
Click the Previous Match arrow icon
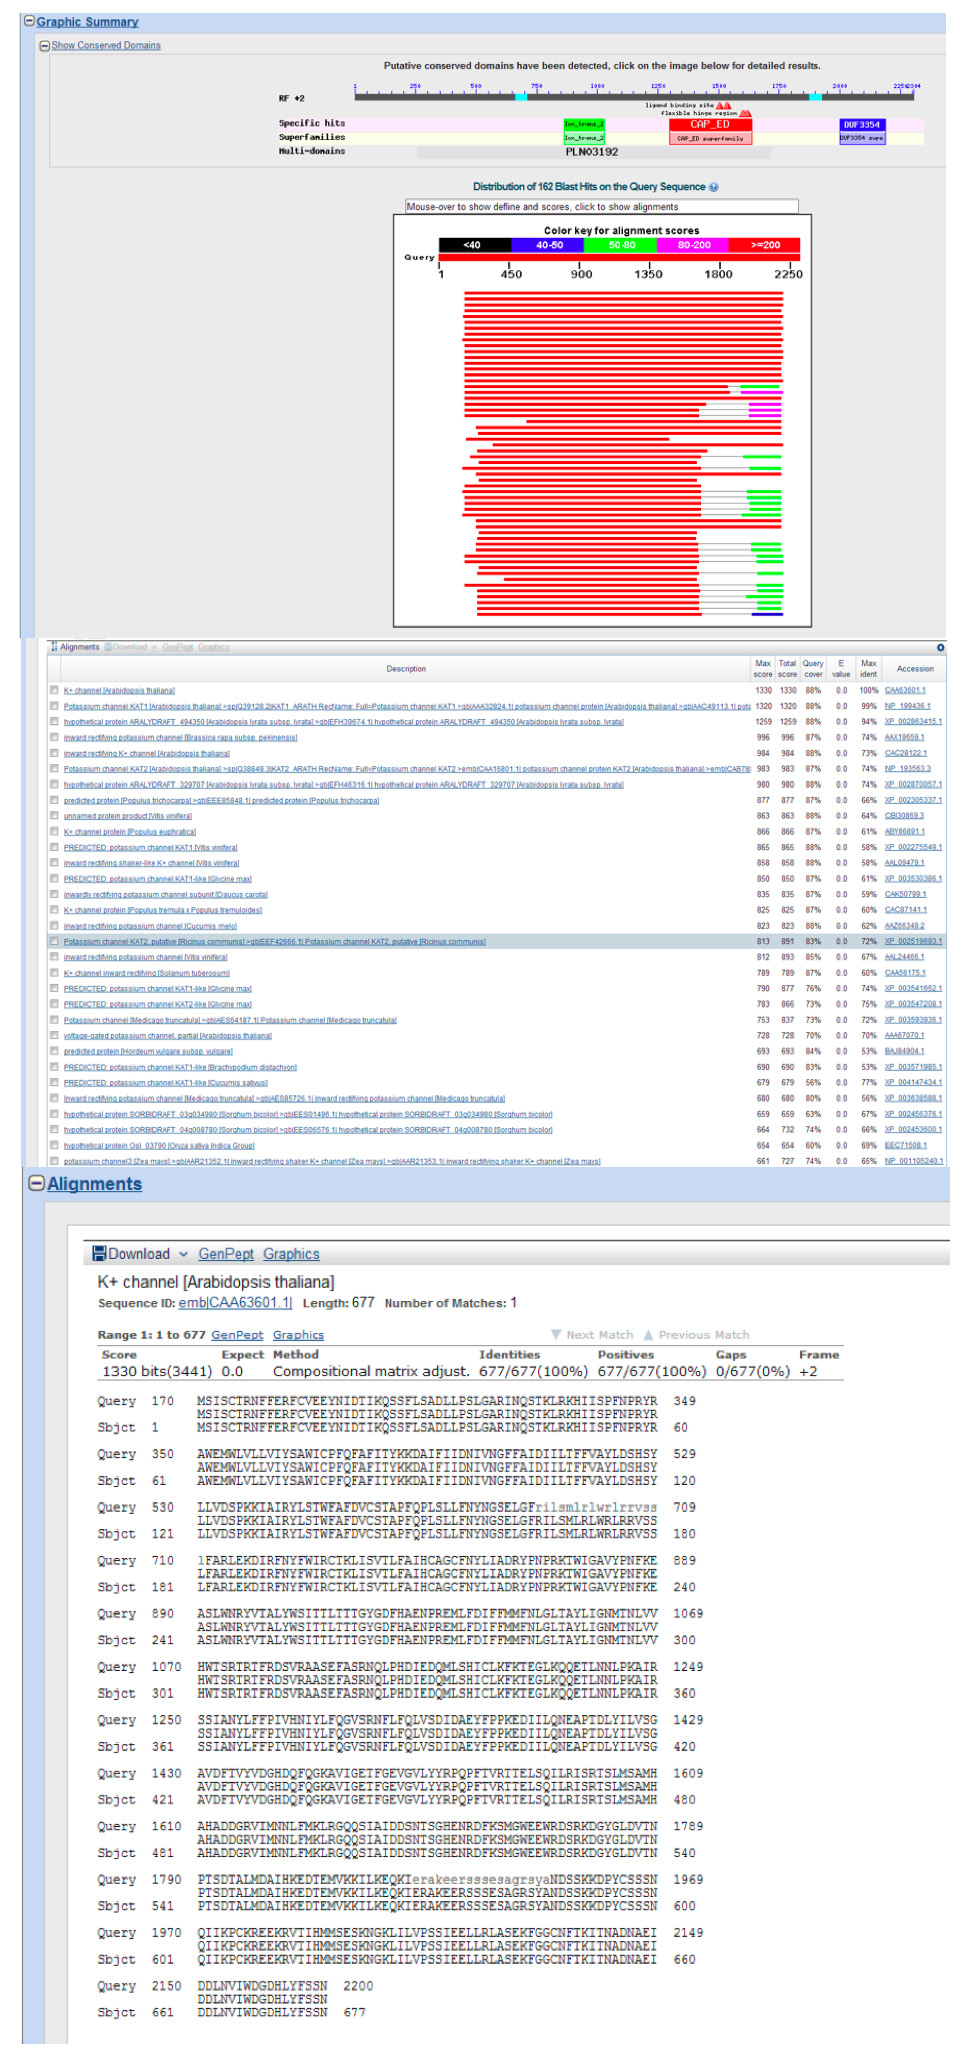[648, 1334]
